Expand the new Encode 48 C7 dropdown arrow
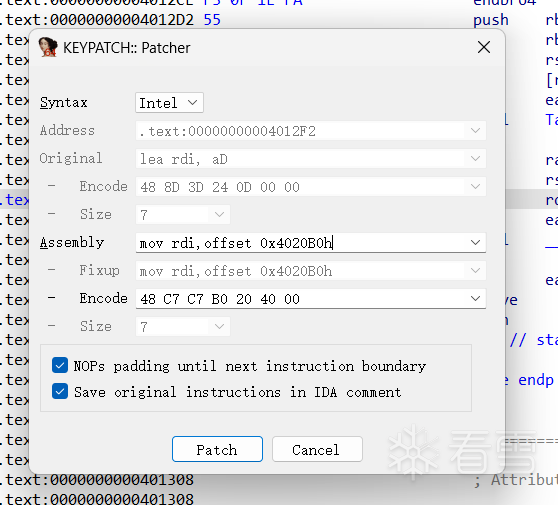 tap(475, 299)
